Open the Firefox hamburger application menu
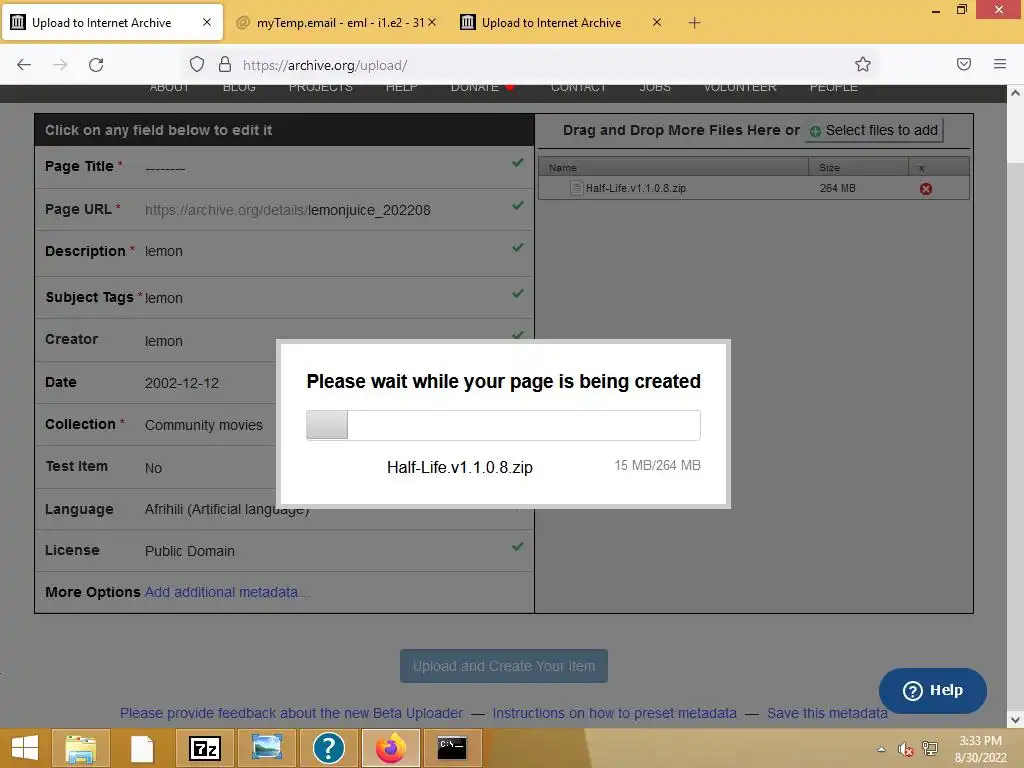The image size is (1024, 768). click(x=999, y=64)
